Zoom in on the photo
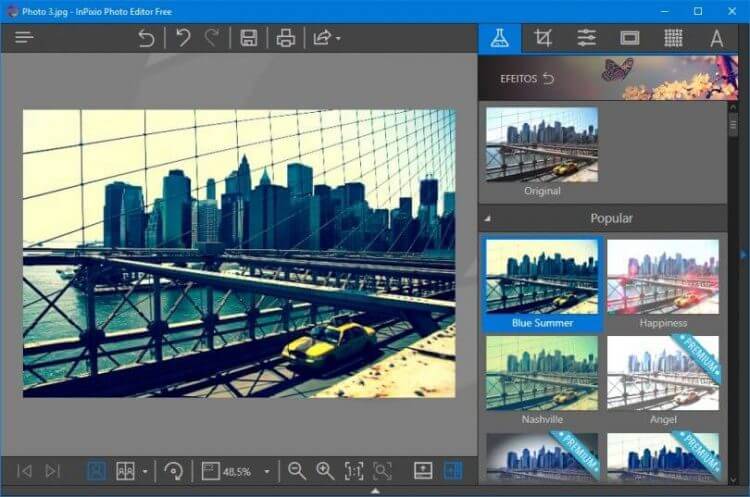The image size is (750, 497). coord(325,471)
